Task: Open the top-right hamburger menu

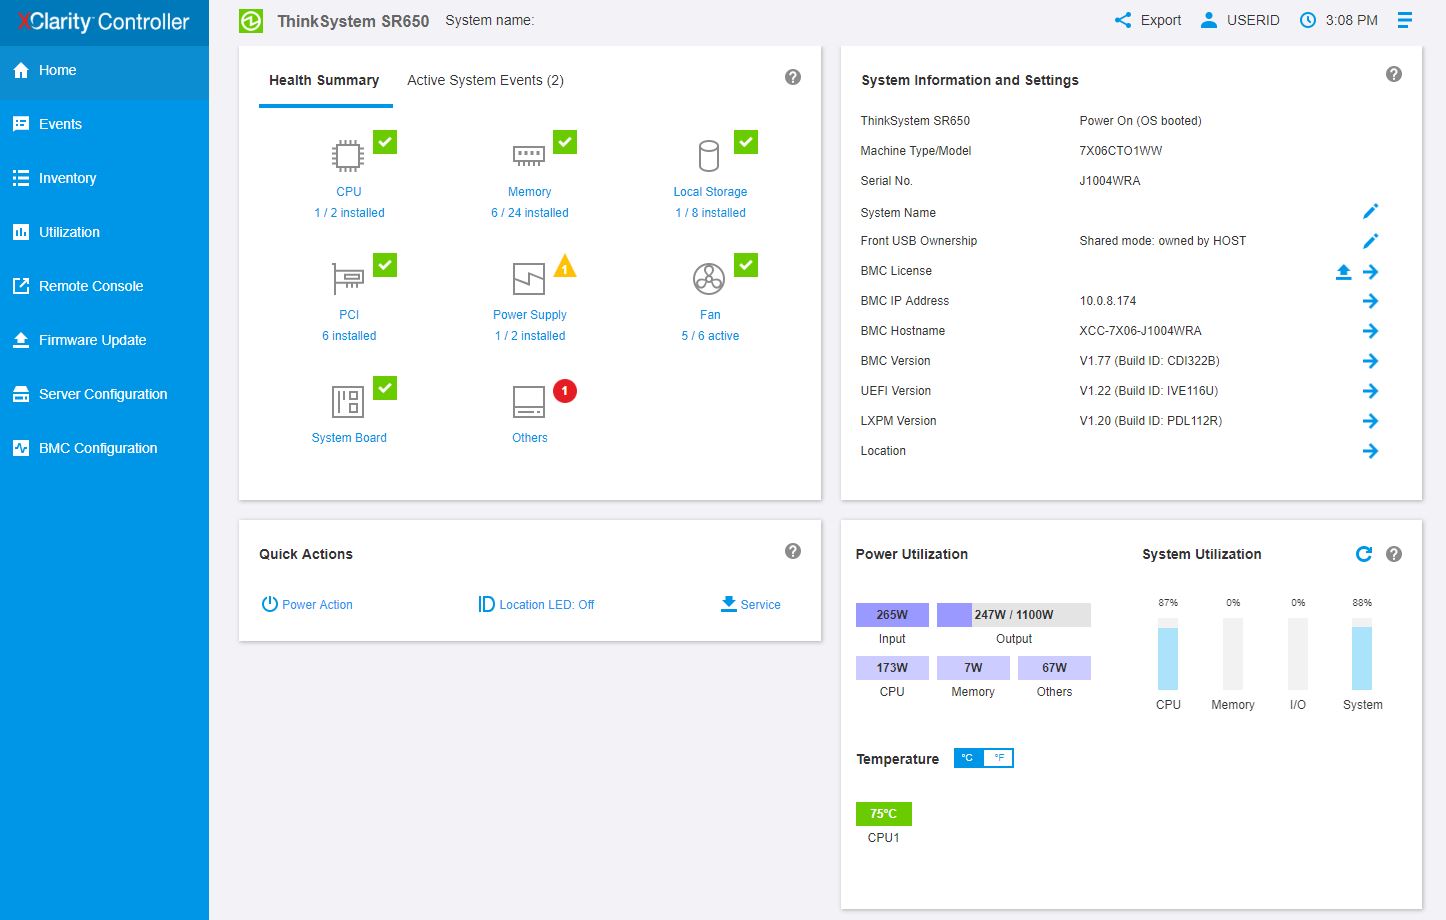Action: tap(1405, 20)
